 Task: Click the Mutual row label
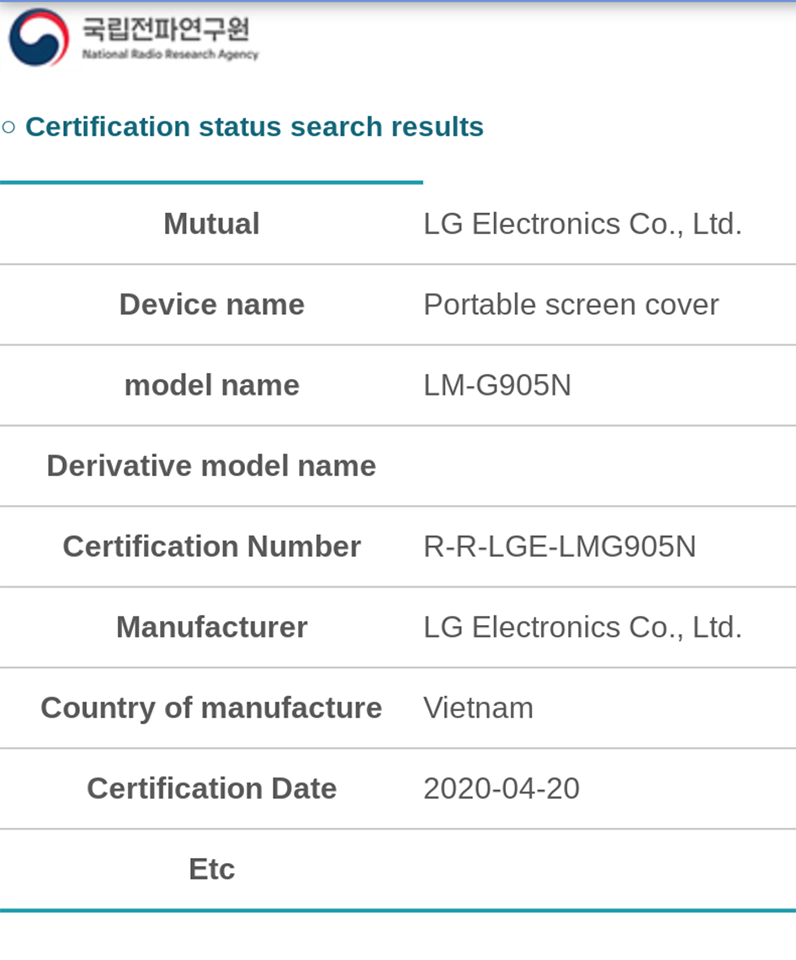point(211,224)
